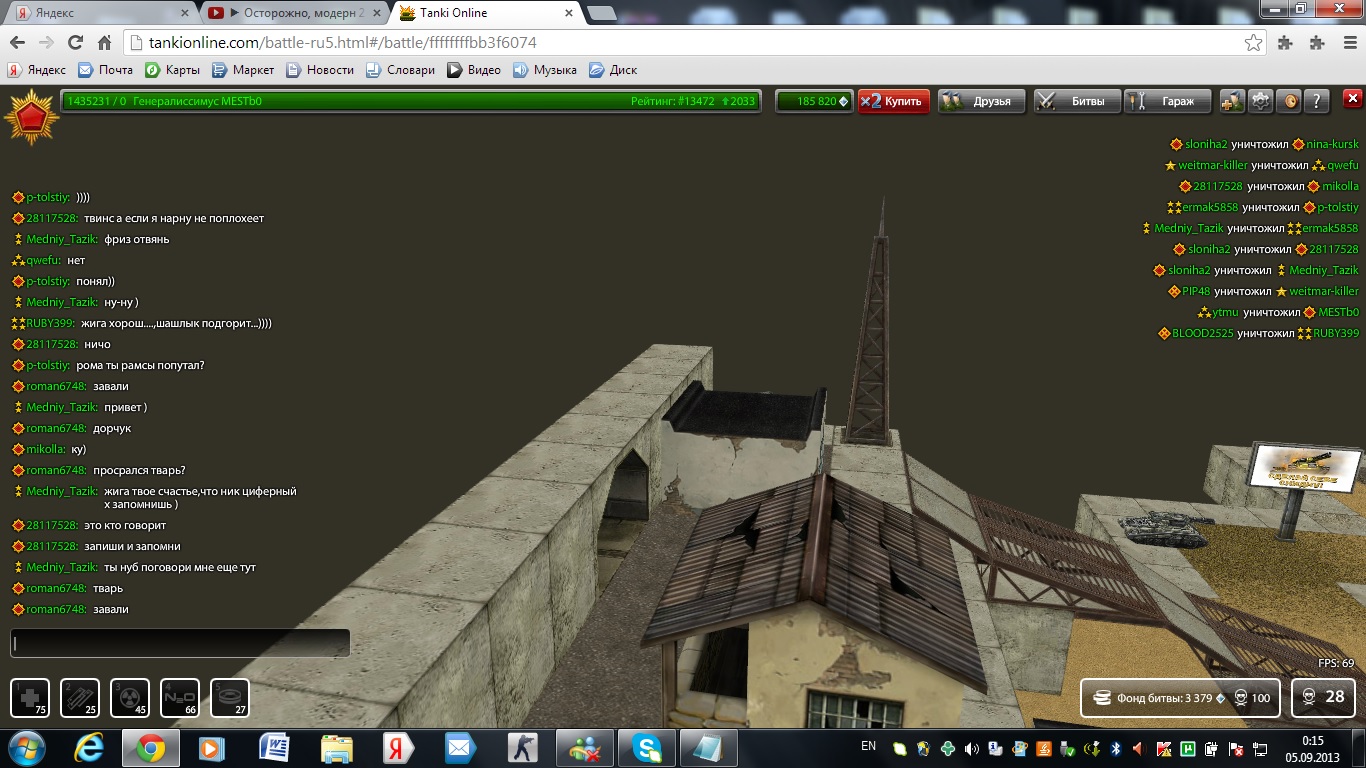Click BLOOD2525 in the kill feed

click(1202, 333)
